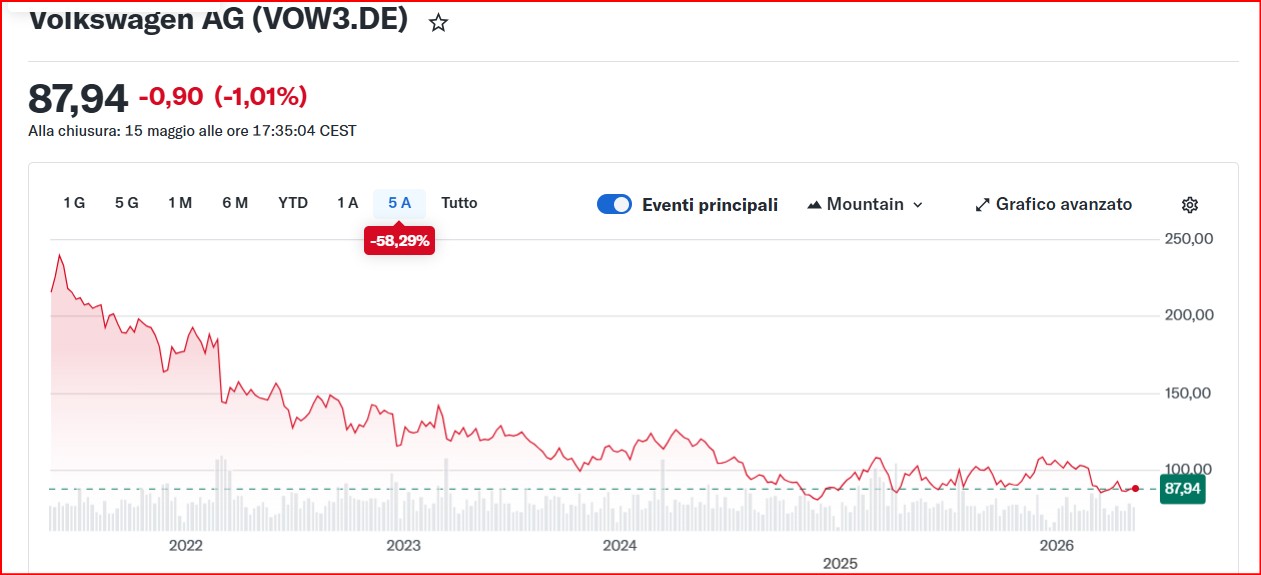
Task: Select the 5 G time range
Action: coord(126,203)
